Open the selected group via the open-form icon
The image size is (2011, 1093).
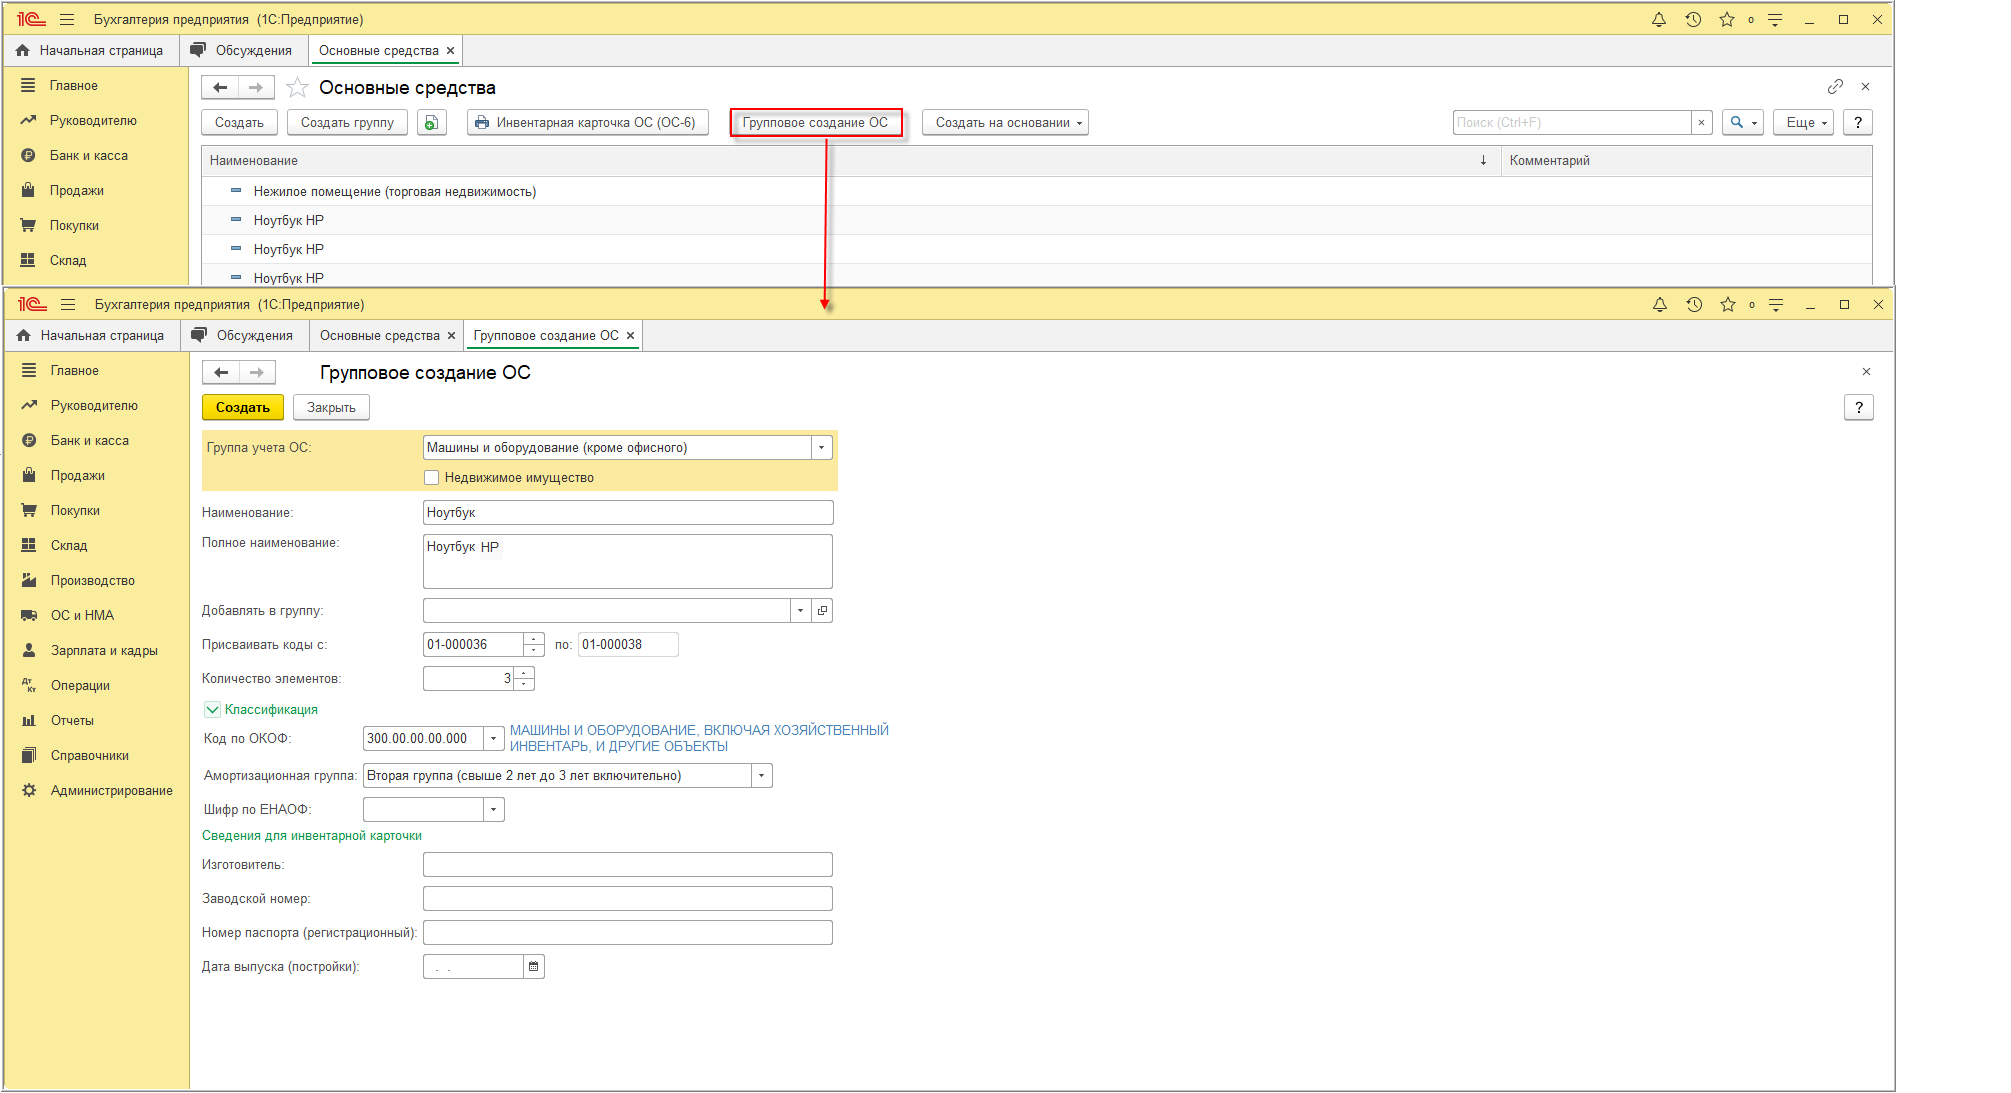pos(822,611)
